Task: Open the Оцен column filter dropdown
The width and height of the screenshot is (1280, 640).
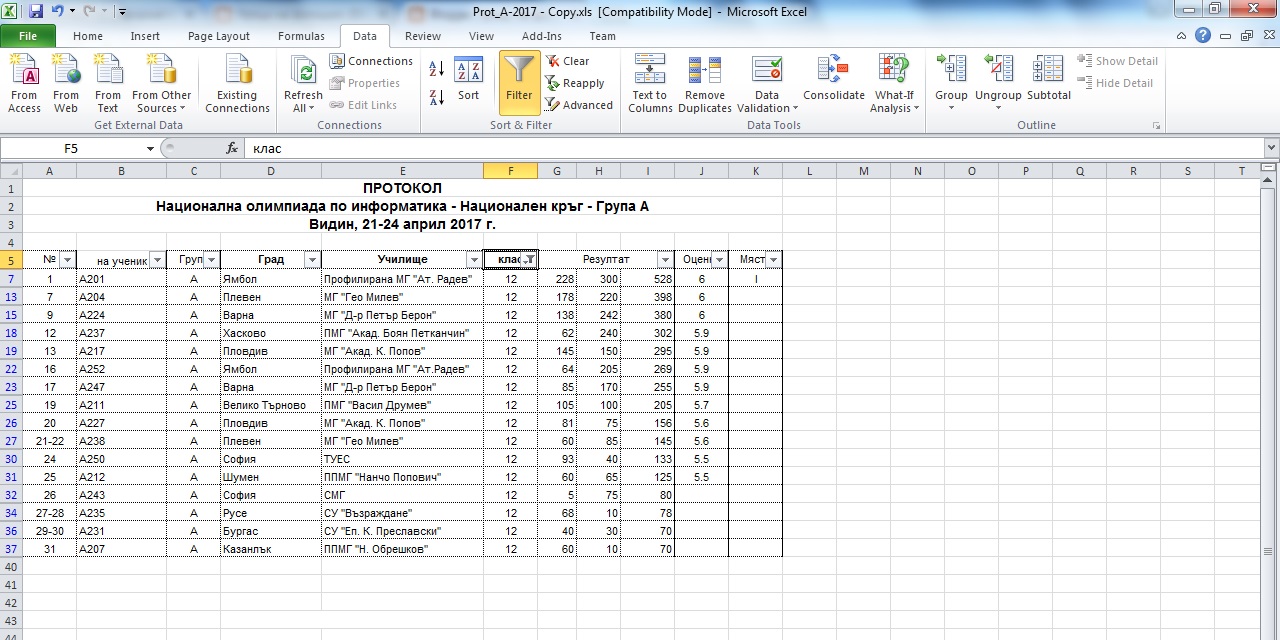Action: click(719, 260)
